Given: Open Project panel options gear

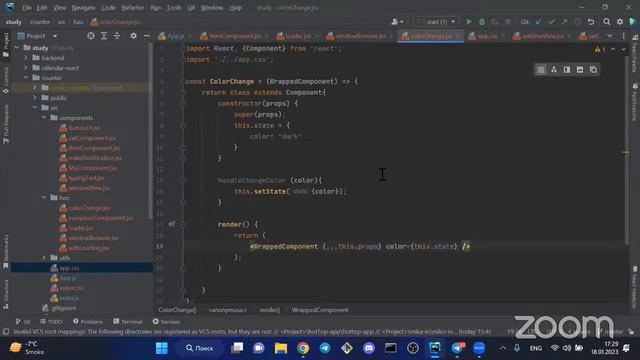Looking at the screenshot, I should [x=133, y=36].
